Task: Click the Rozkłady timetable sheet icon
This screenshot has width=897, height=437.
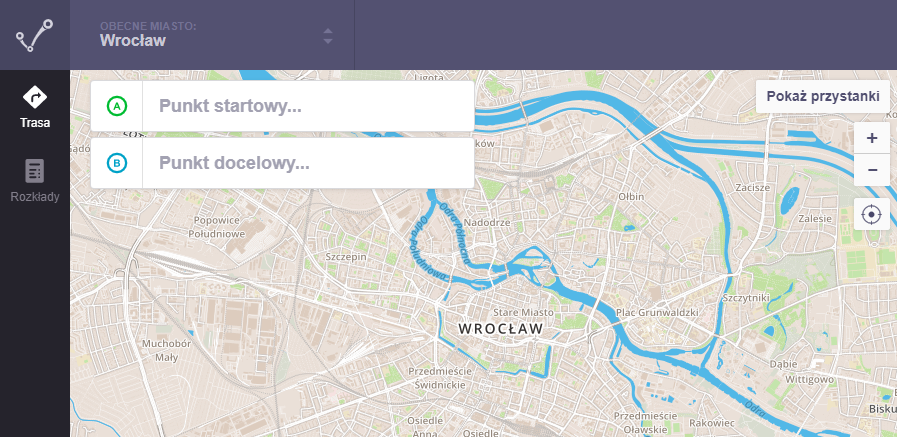Action: [x=35, y=171]
